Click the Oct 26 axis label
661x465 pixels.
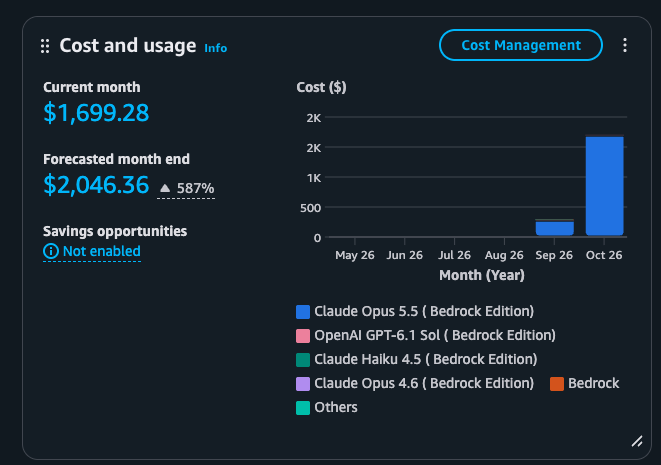(x=604, y=255)
